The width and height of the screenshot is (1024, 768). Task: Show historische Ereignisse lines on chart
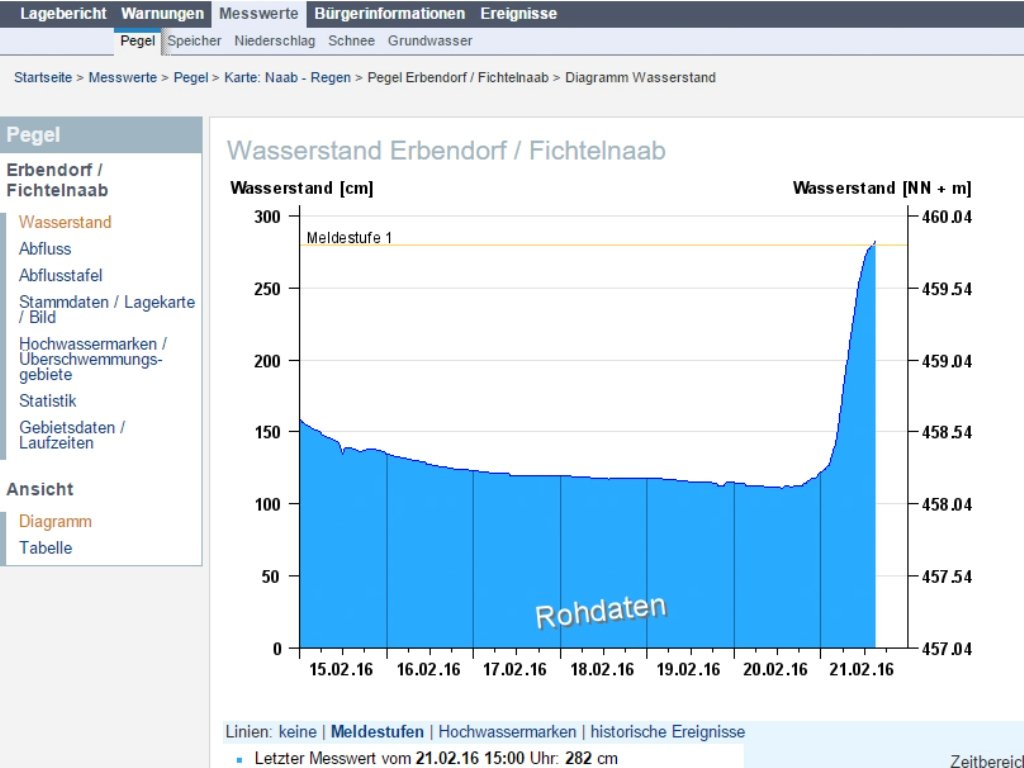(667, 732)
